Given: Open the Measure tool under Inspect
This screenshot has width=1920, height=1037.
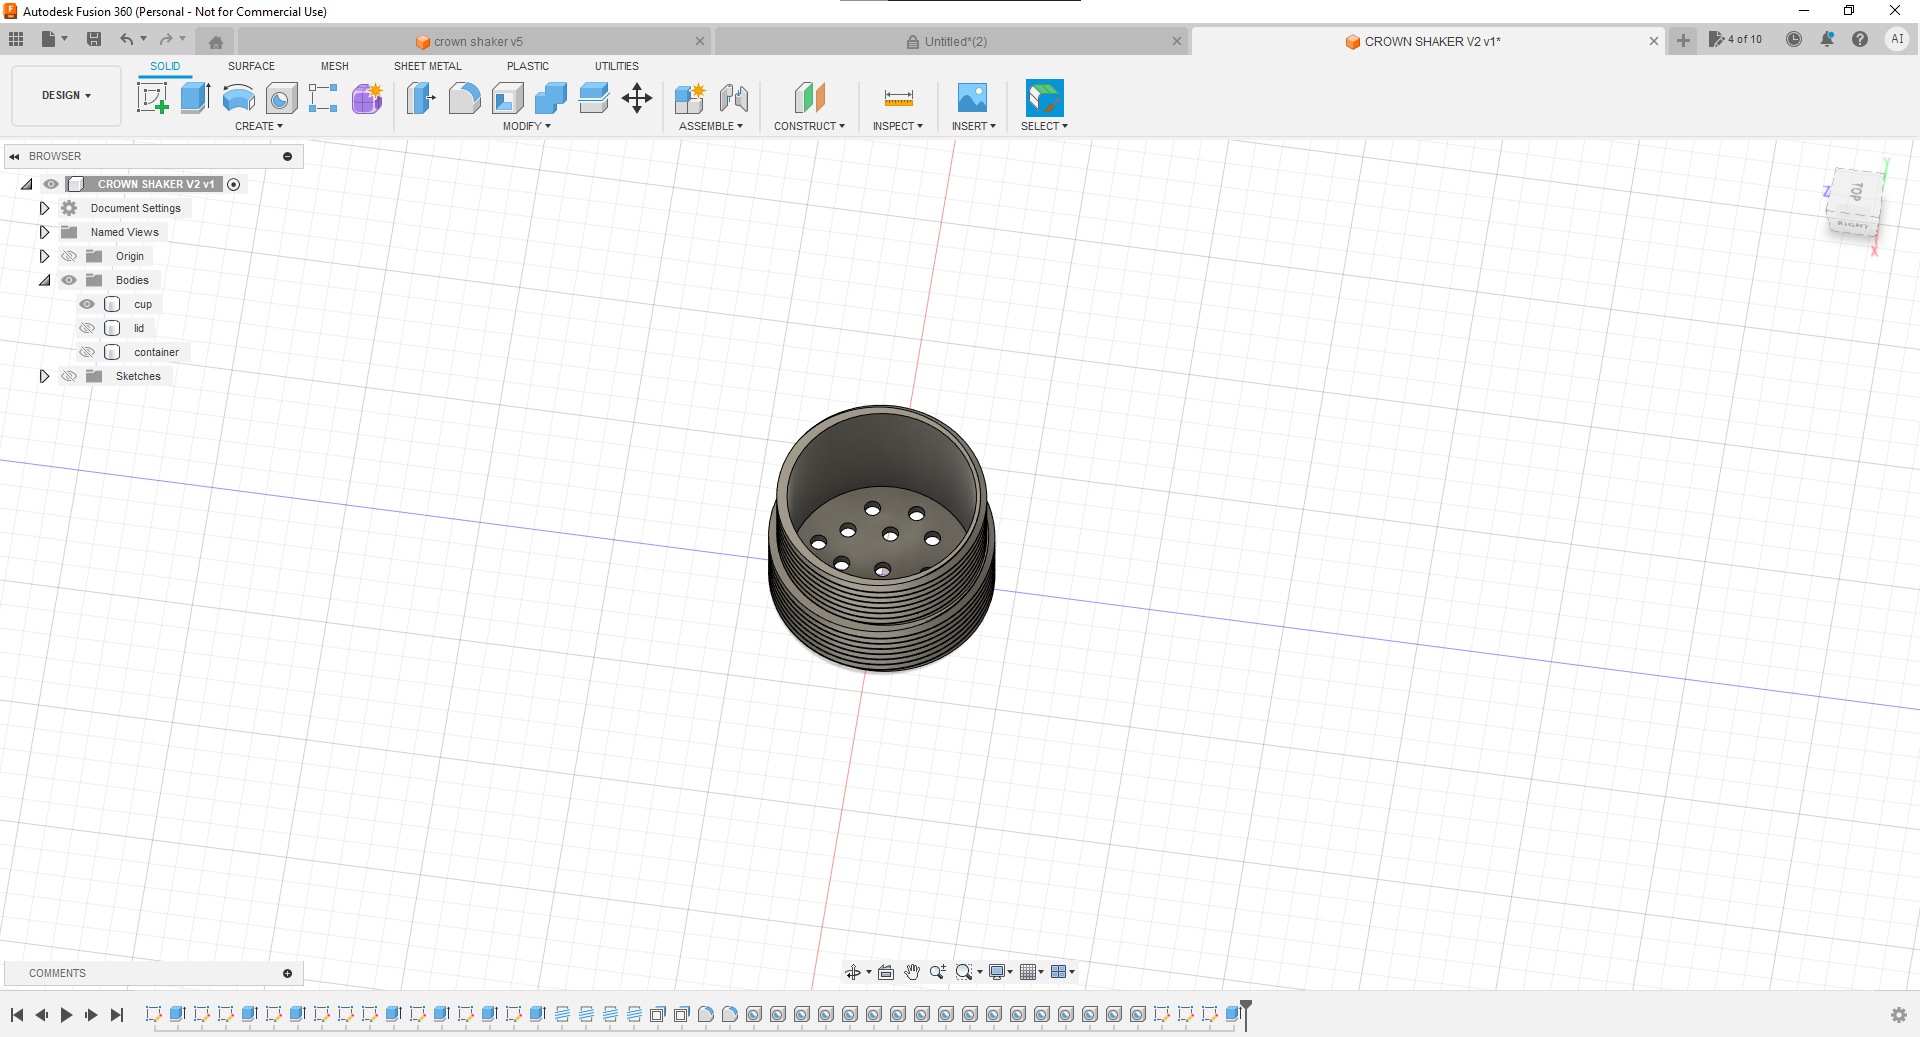Looking at the screenshot, I should coord(897,97).
